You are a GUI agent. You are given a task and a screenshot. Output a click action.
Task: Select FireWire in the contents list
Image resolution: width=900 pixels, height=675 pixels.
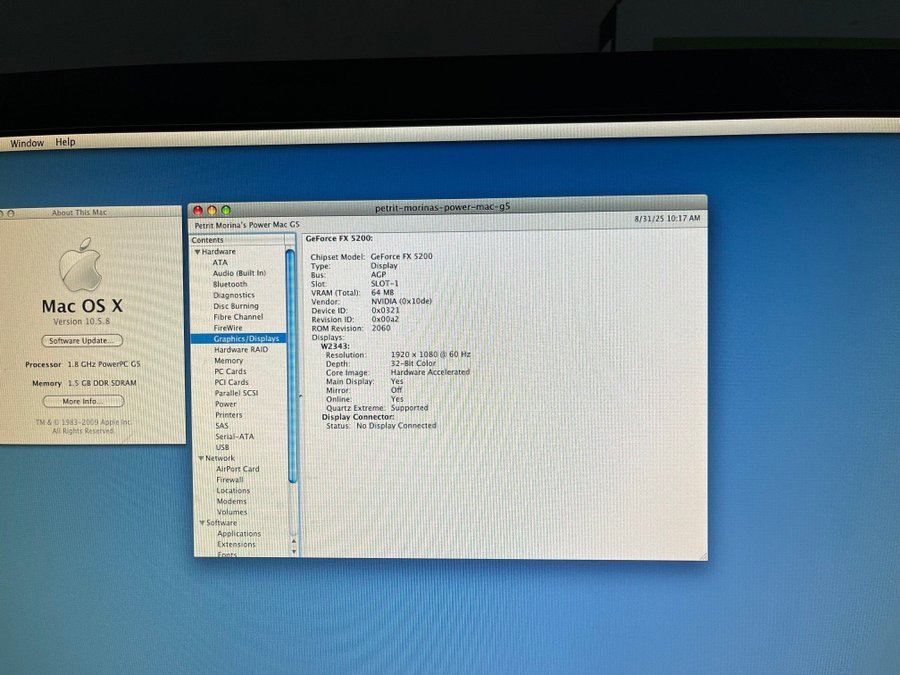pyautogui.click(x=228, y=328)
